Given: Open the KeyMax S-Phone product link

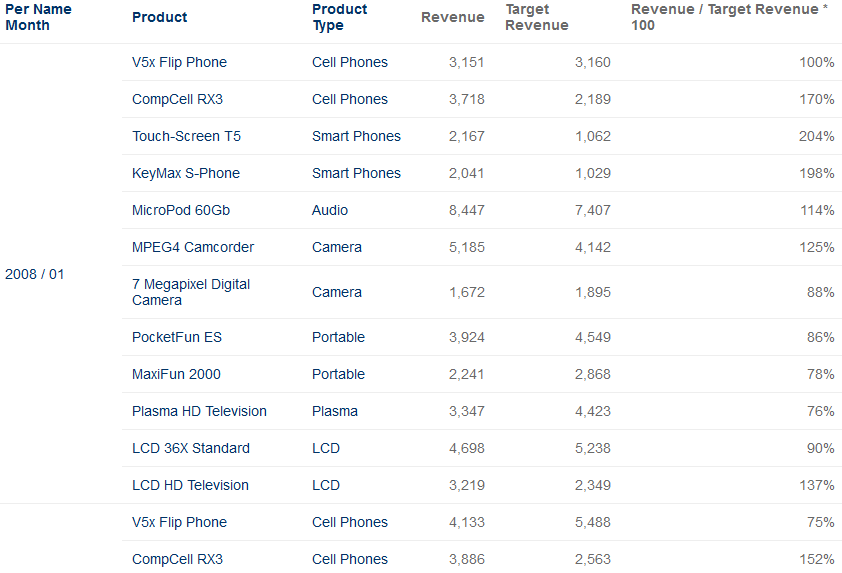Looking at the screenshot, I should [186, 173].
